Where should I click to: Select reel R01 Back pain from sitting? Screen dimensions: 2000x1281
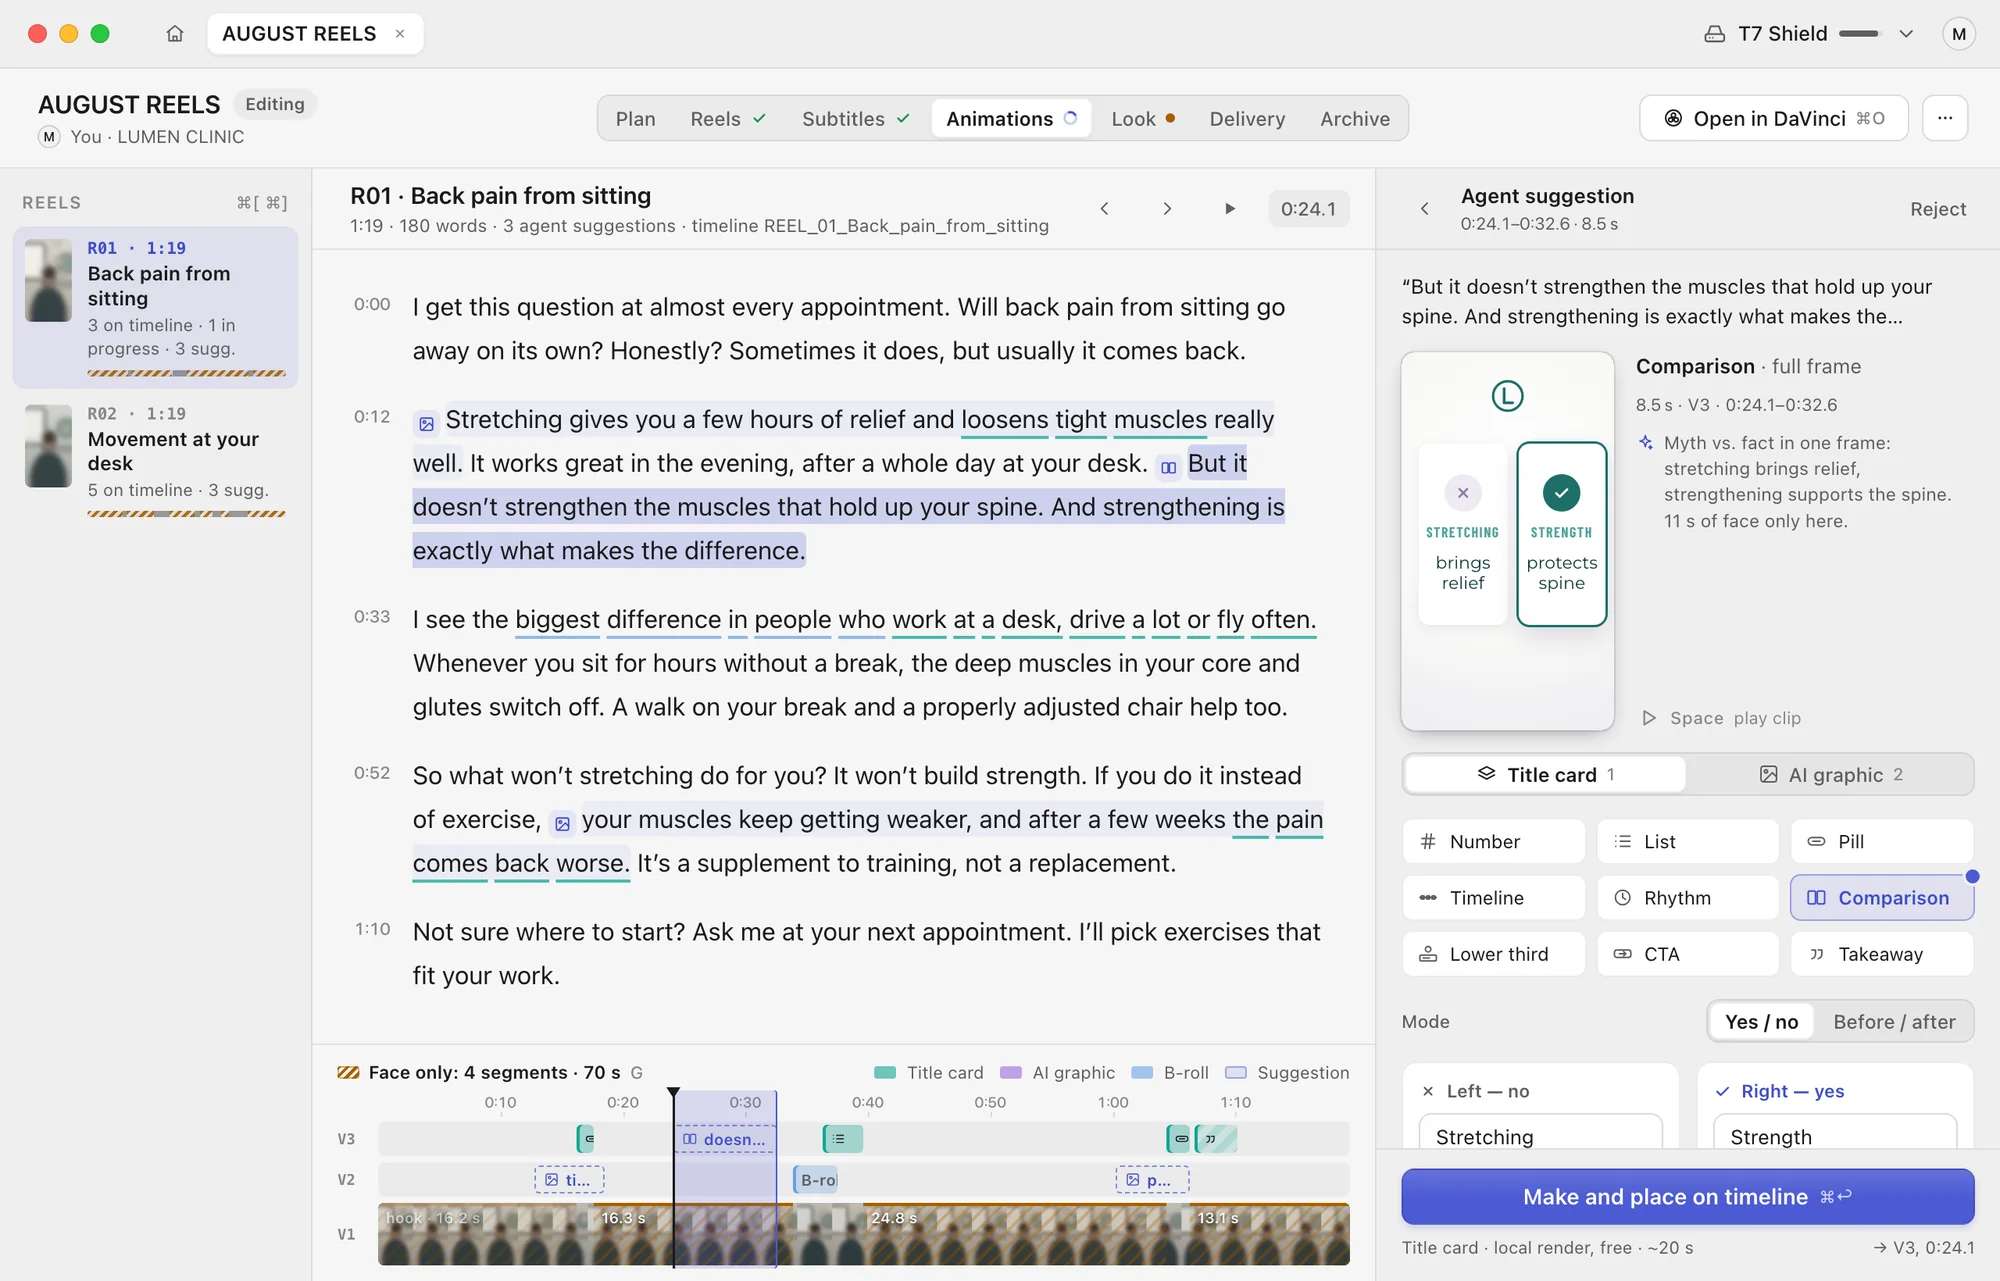tap(155, 307)
